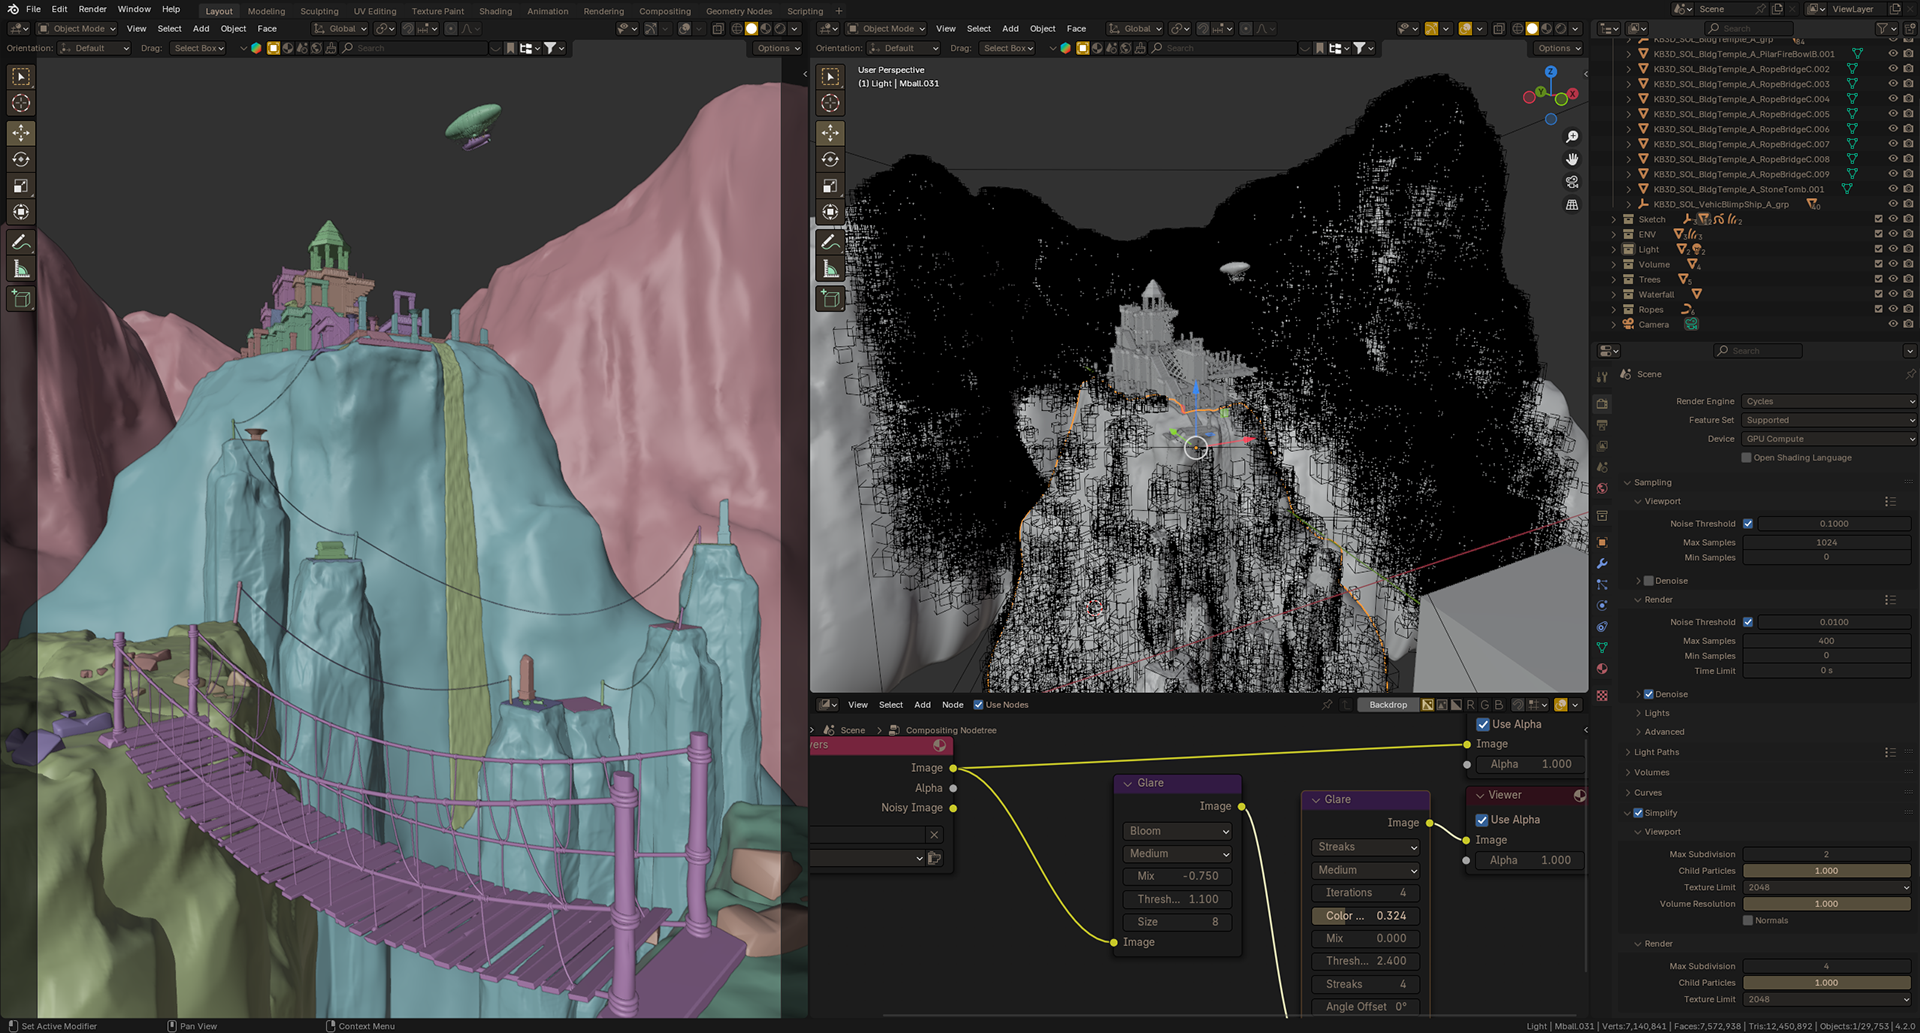
Task: Click the properties panel search field
Action: pos(1758,351)
